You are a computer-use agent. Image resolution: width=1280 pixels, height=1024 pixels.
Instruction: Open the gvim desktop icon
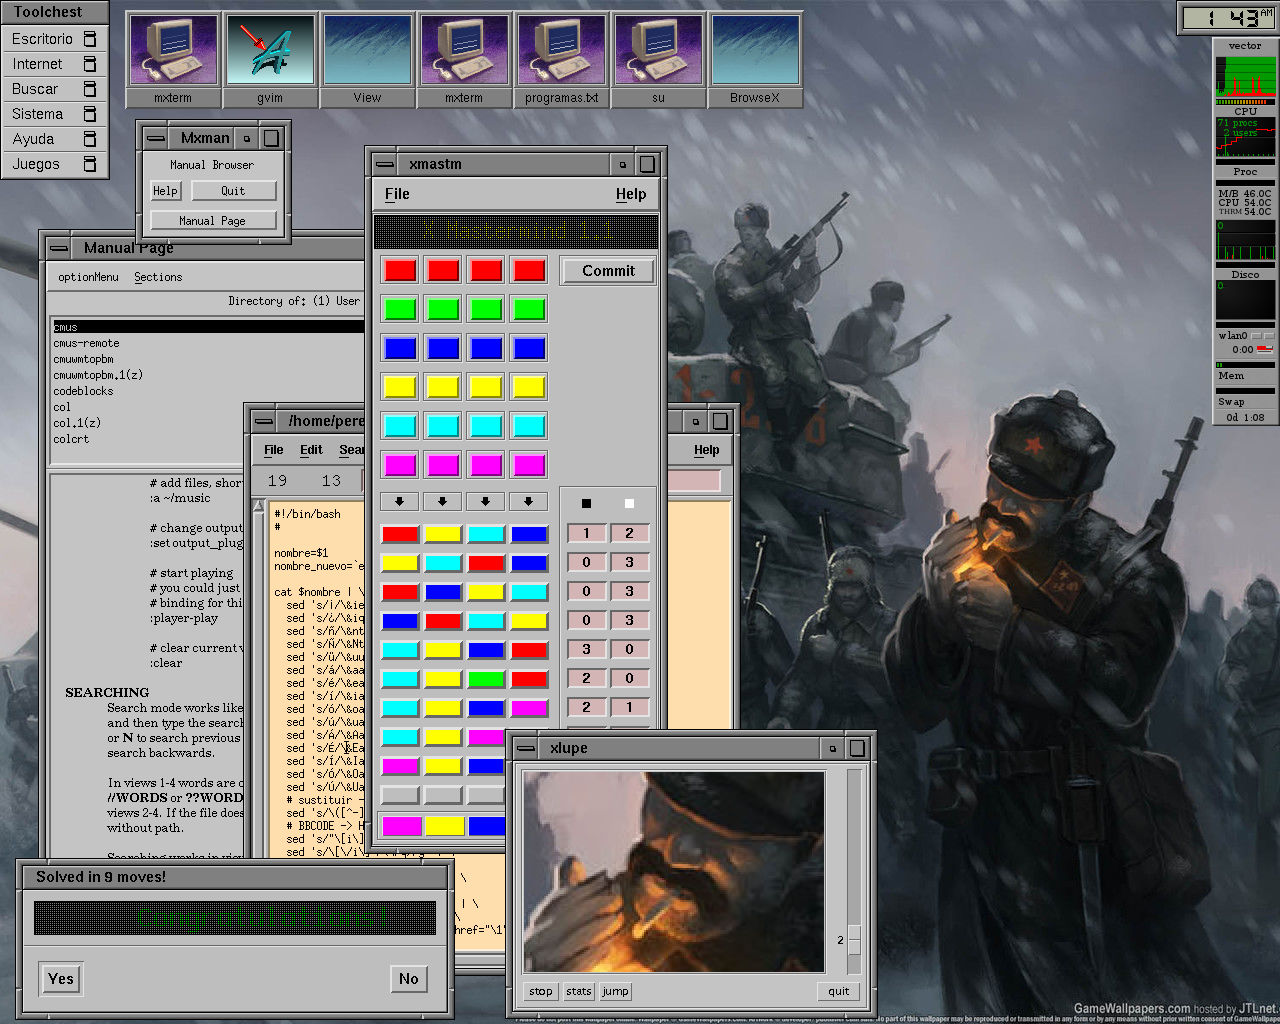(269, 59)
